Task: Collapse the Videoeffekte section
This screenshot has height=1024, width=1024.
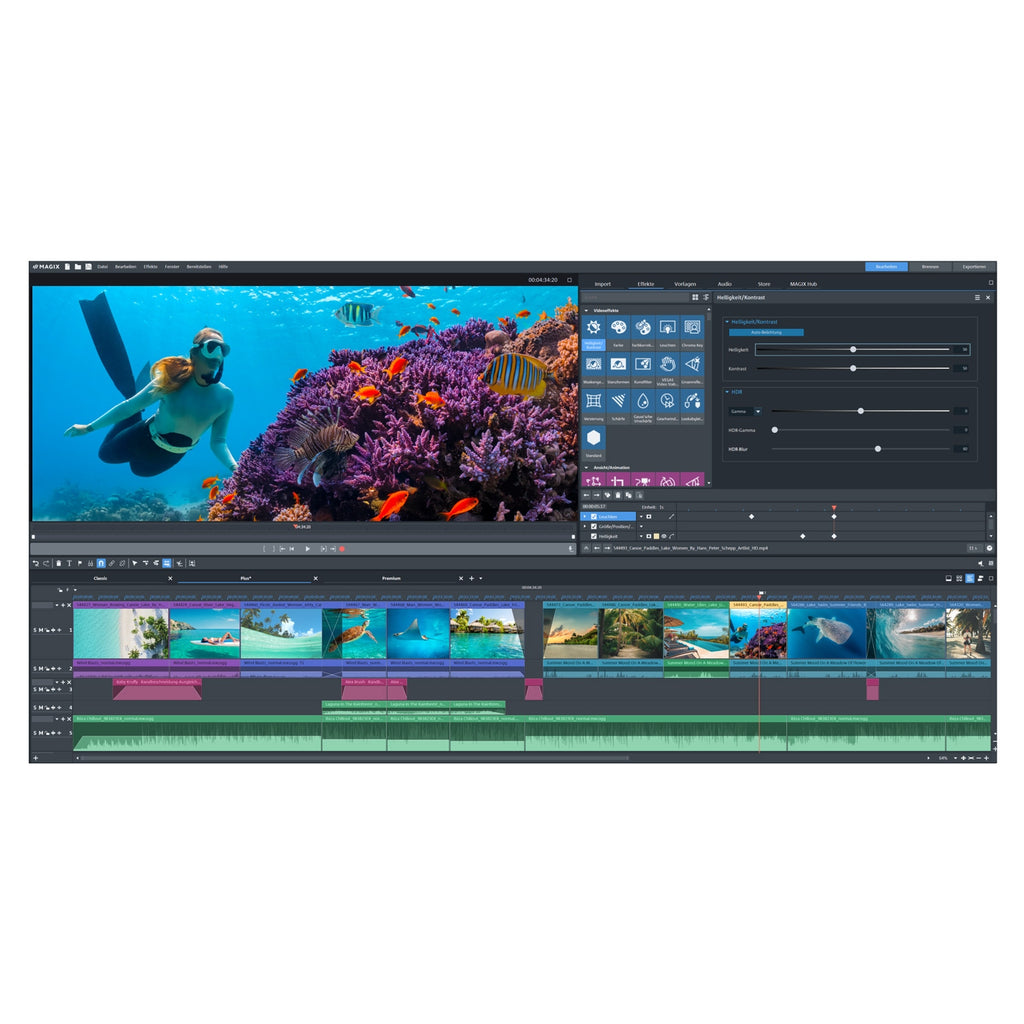Action: [586, 310]
